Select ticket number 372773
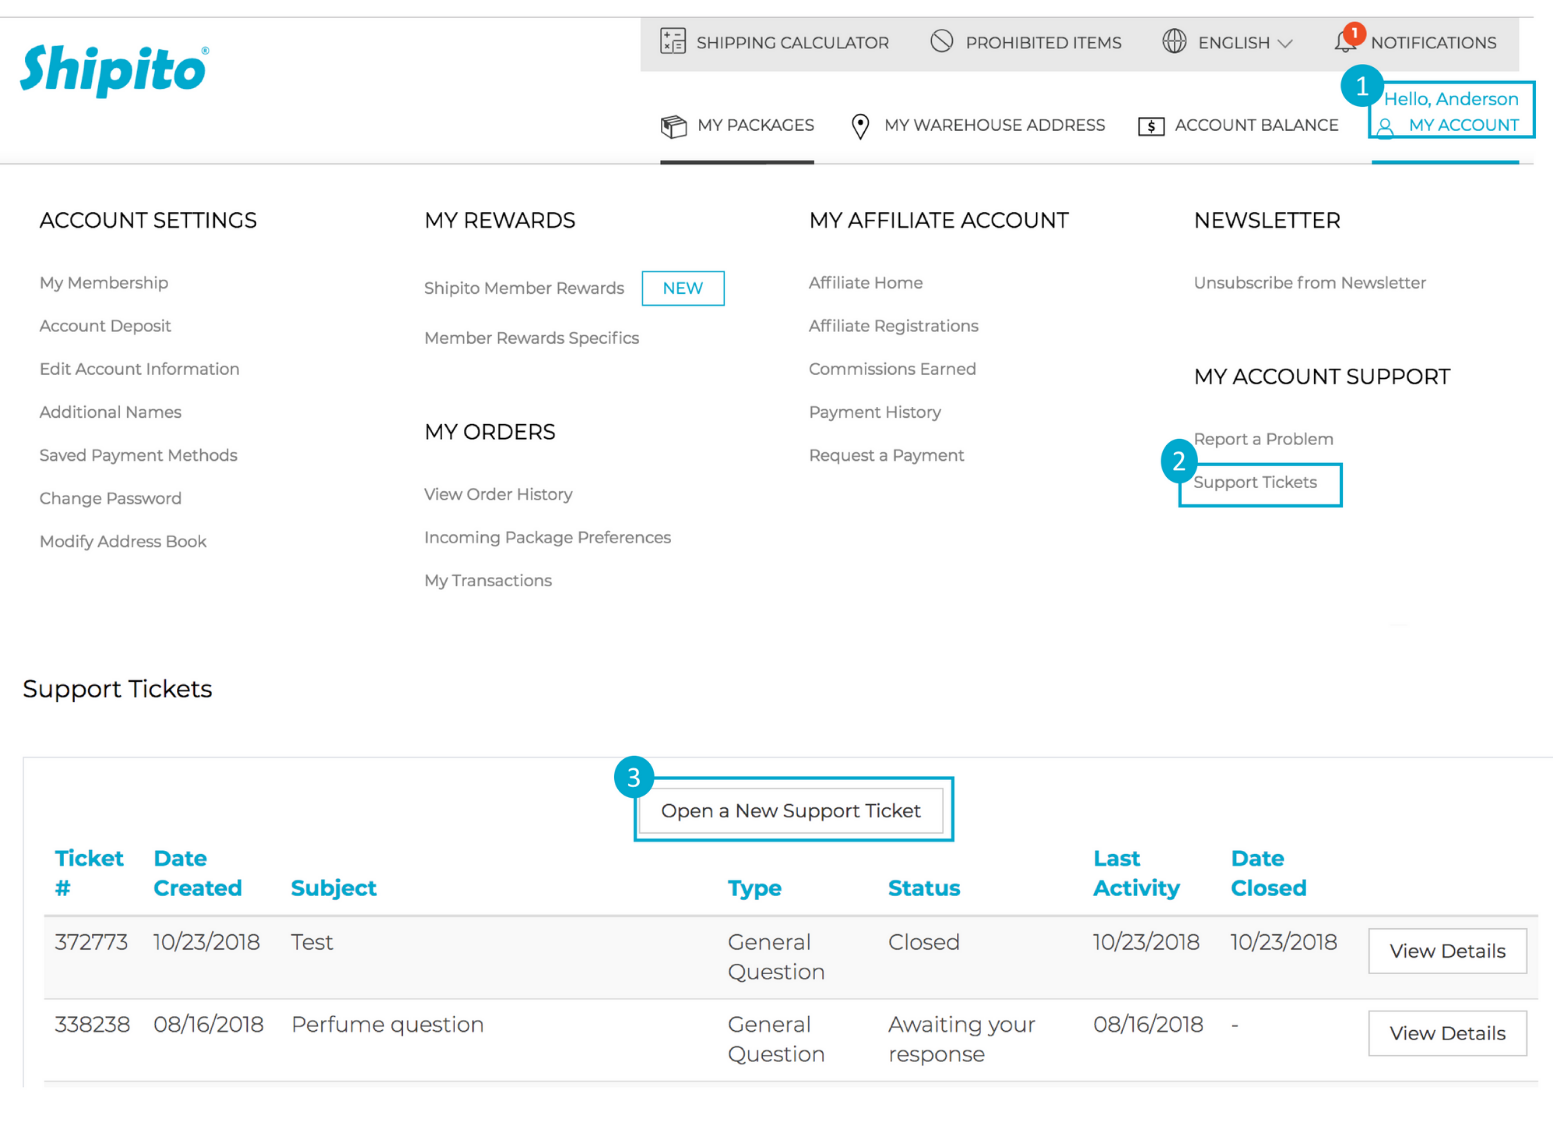Image resolution: width=1553 pixels, height=1123 pixels. pos(91,942)
